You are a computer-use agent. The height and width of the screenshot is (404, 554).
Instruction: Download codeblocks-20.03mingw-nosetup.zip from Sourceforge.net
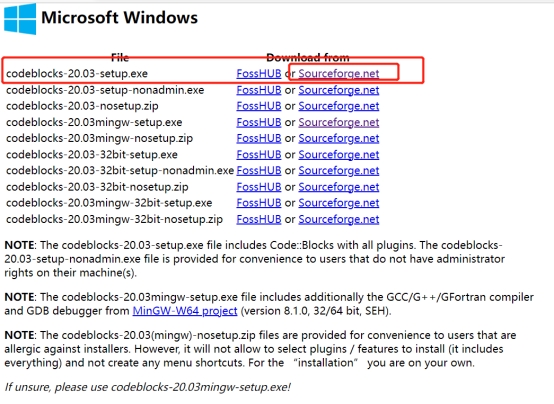tap(338, 138)
